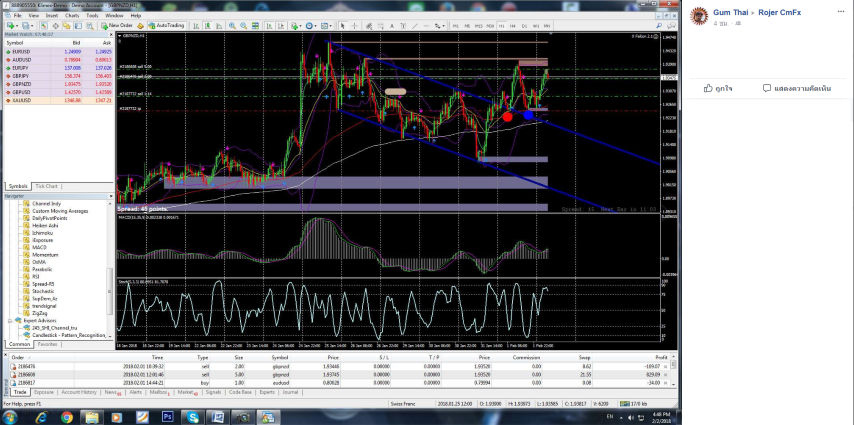Select the M5 timeframe
Viewport: 854px width, 425px height.
tap(467, 25)
